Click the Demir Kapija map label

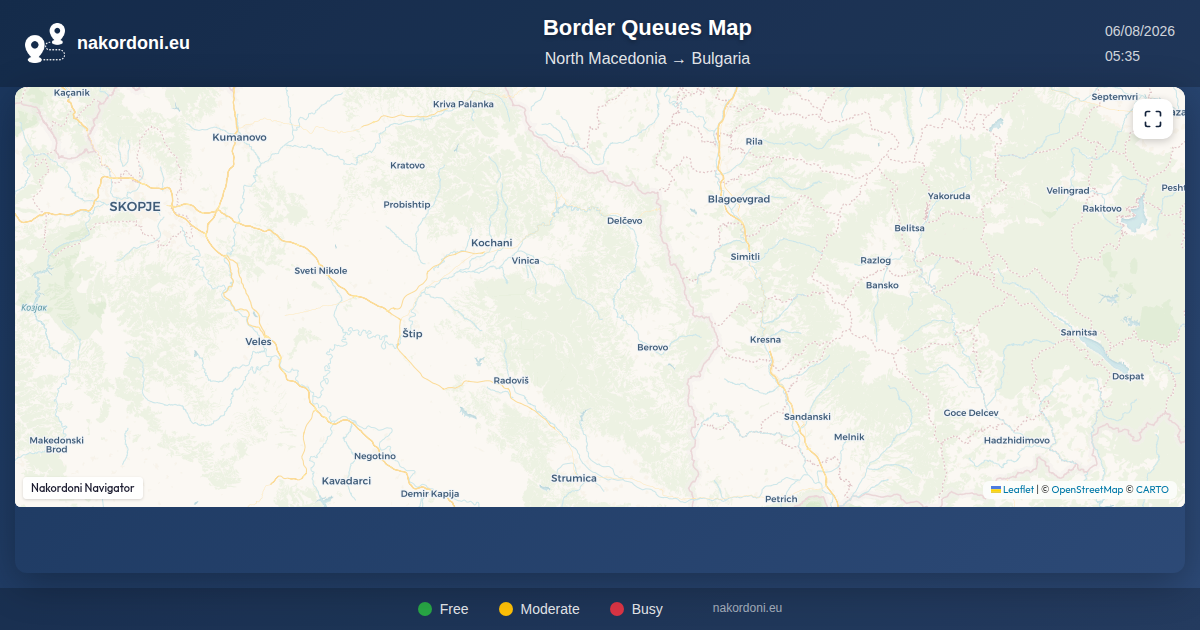pos(430,494)
